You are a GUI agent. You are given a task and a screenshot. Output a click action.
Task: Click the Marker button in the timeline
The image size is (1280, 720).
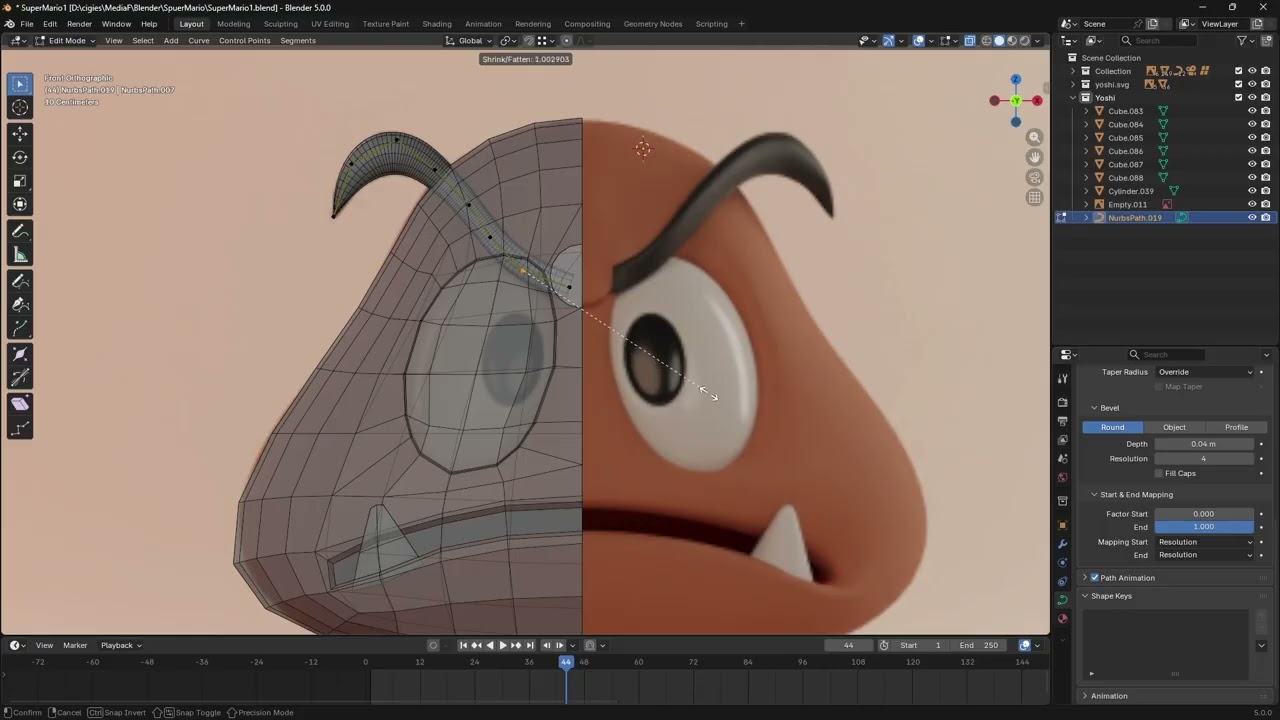[x=75, y=645]
